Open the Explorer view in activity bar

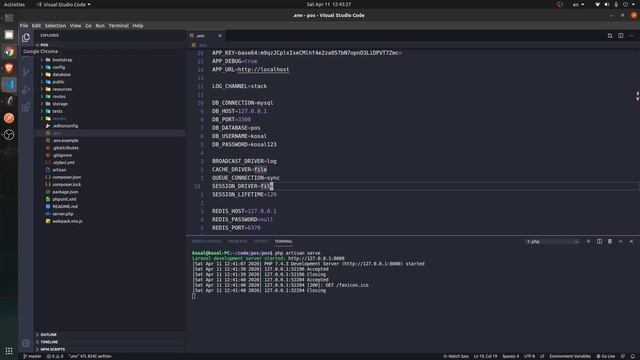pyautogui.click(x=26, y=38)
